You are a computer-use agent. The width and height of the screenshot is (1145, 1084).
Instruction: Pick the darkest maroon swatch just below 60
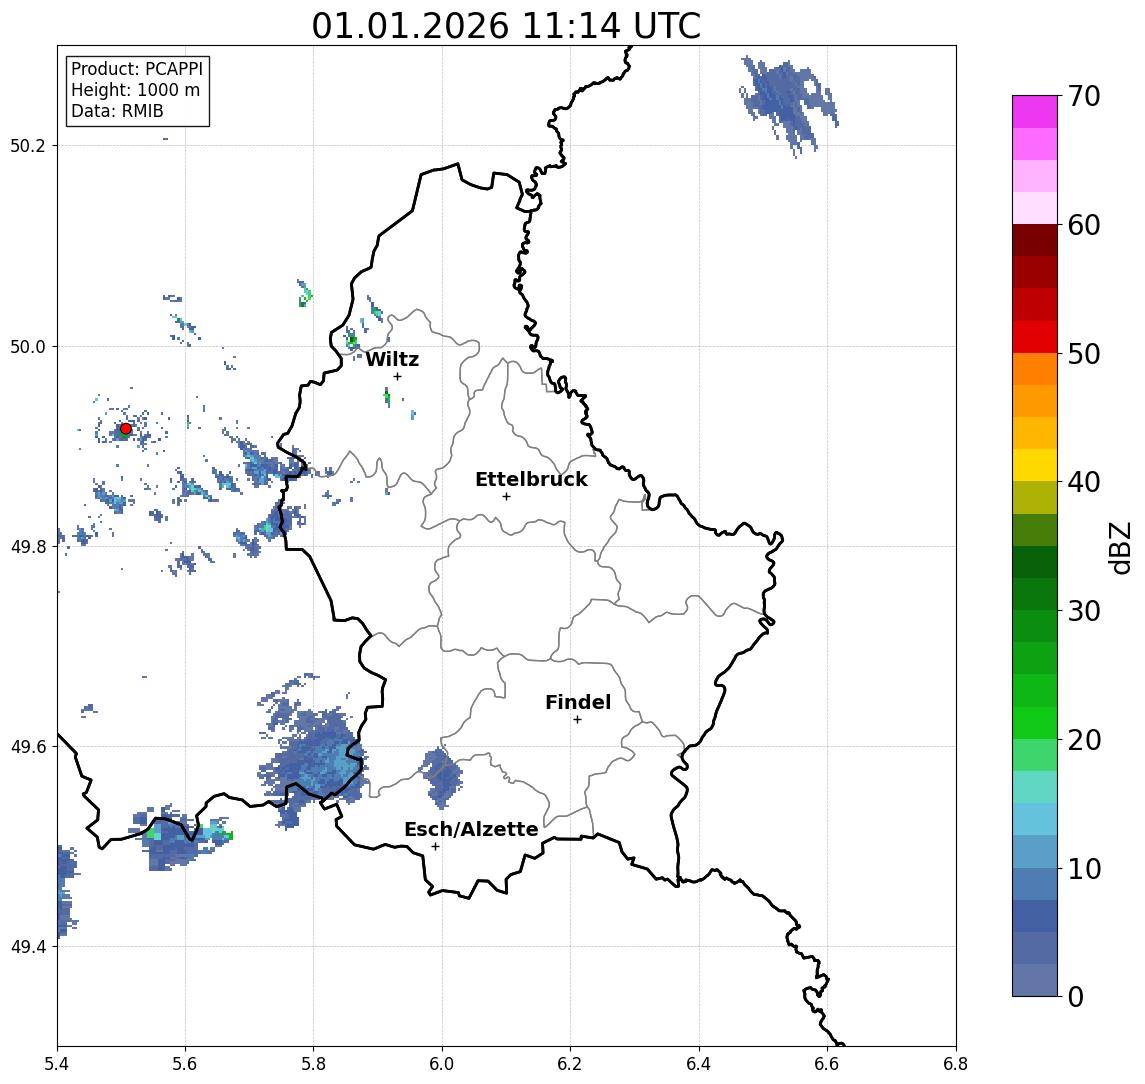point(1035,240)
